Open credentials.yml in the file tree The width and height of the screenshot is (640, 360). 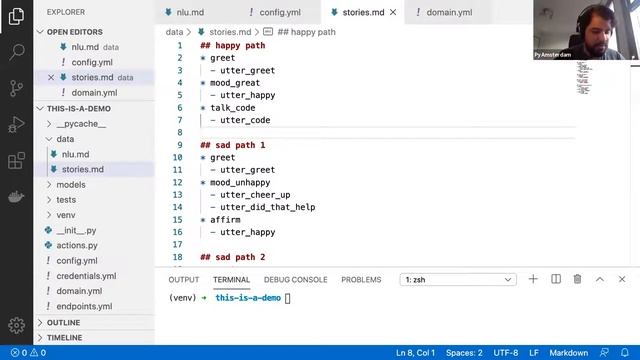tap(86, 276)
